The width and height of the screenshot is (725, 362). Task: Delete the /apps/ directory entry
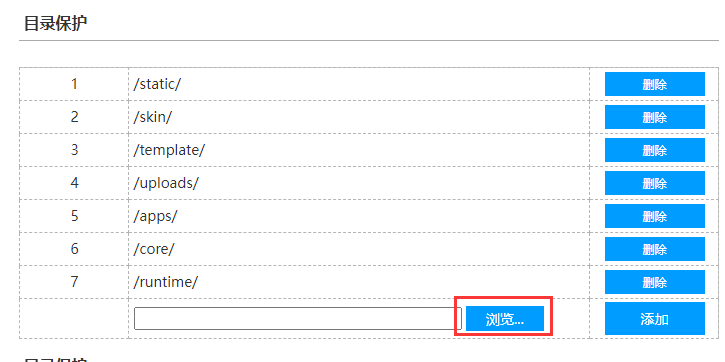[655, 216]
